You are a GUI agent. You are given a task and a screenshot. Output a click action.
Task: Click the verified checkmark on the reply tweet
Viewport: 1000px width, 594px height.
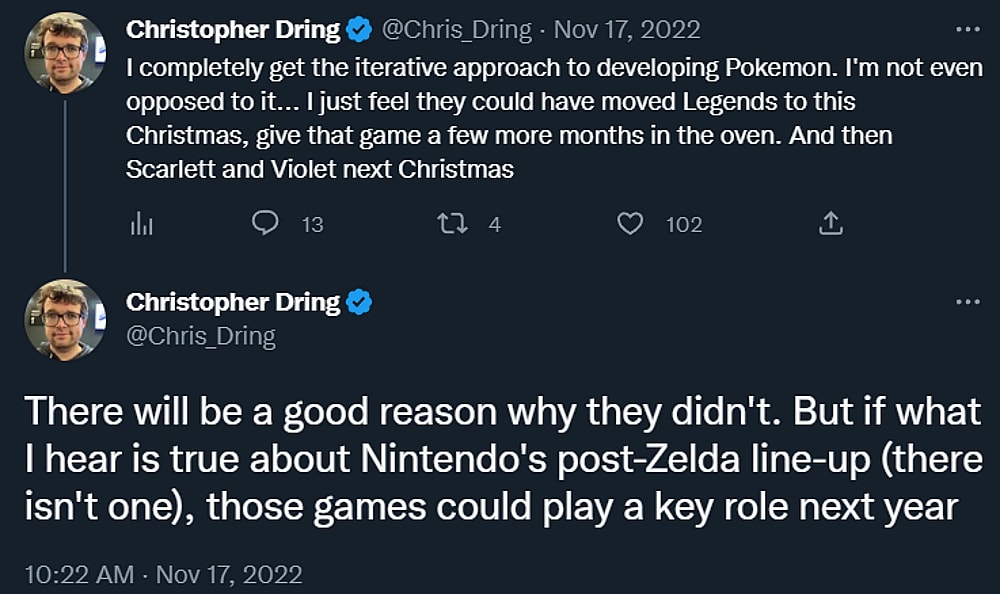point(360,302)
